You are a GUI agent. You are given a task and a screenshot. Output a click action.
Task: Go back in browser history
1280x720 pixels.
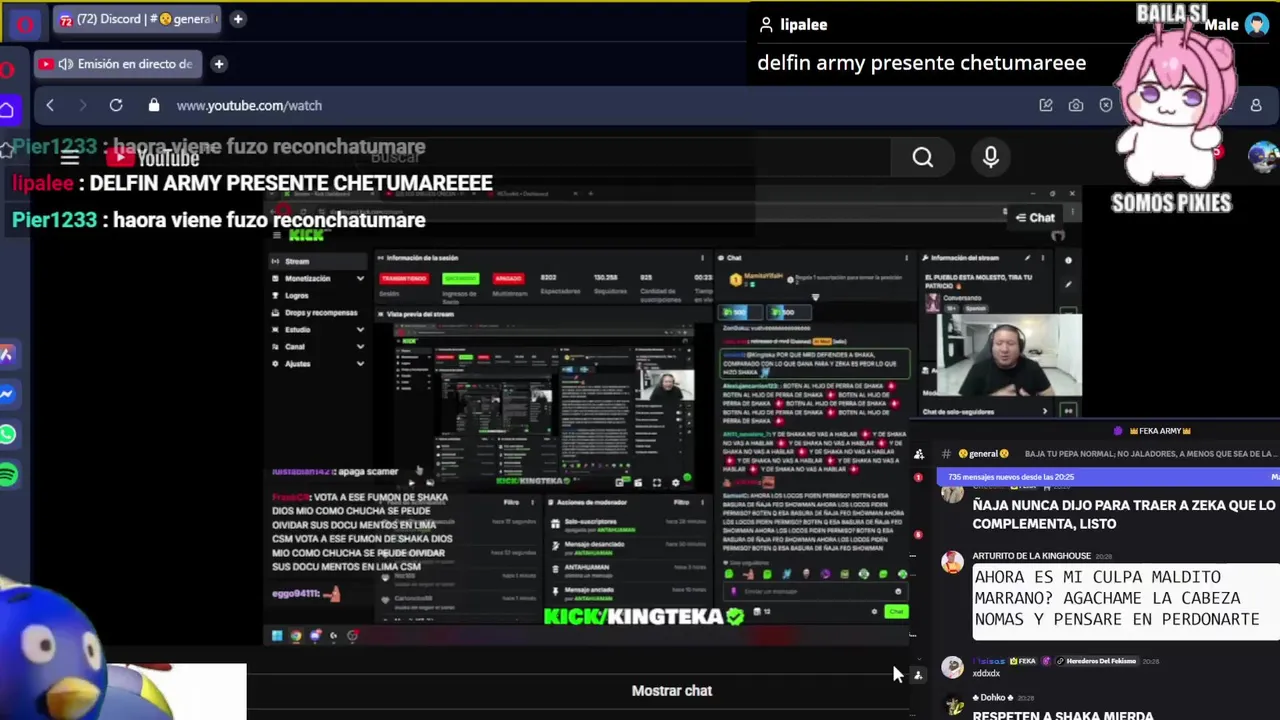tap(50, 105)
